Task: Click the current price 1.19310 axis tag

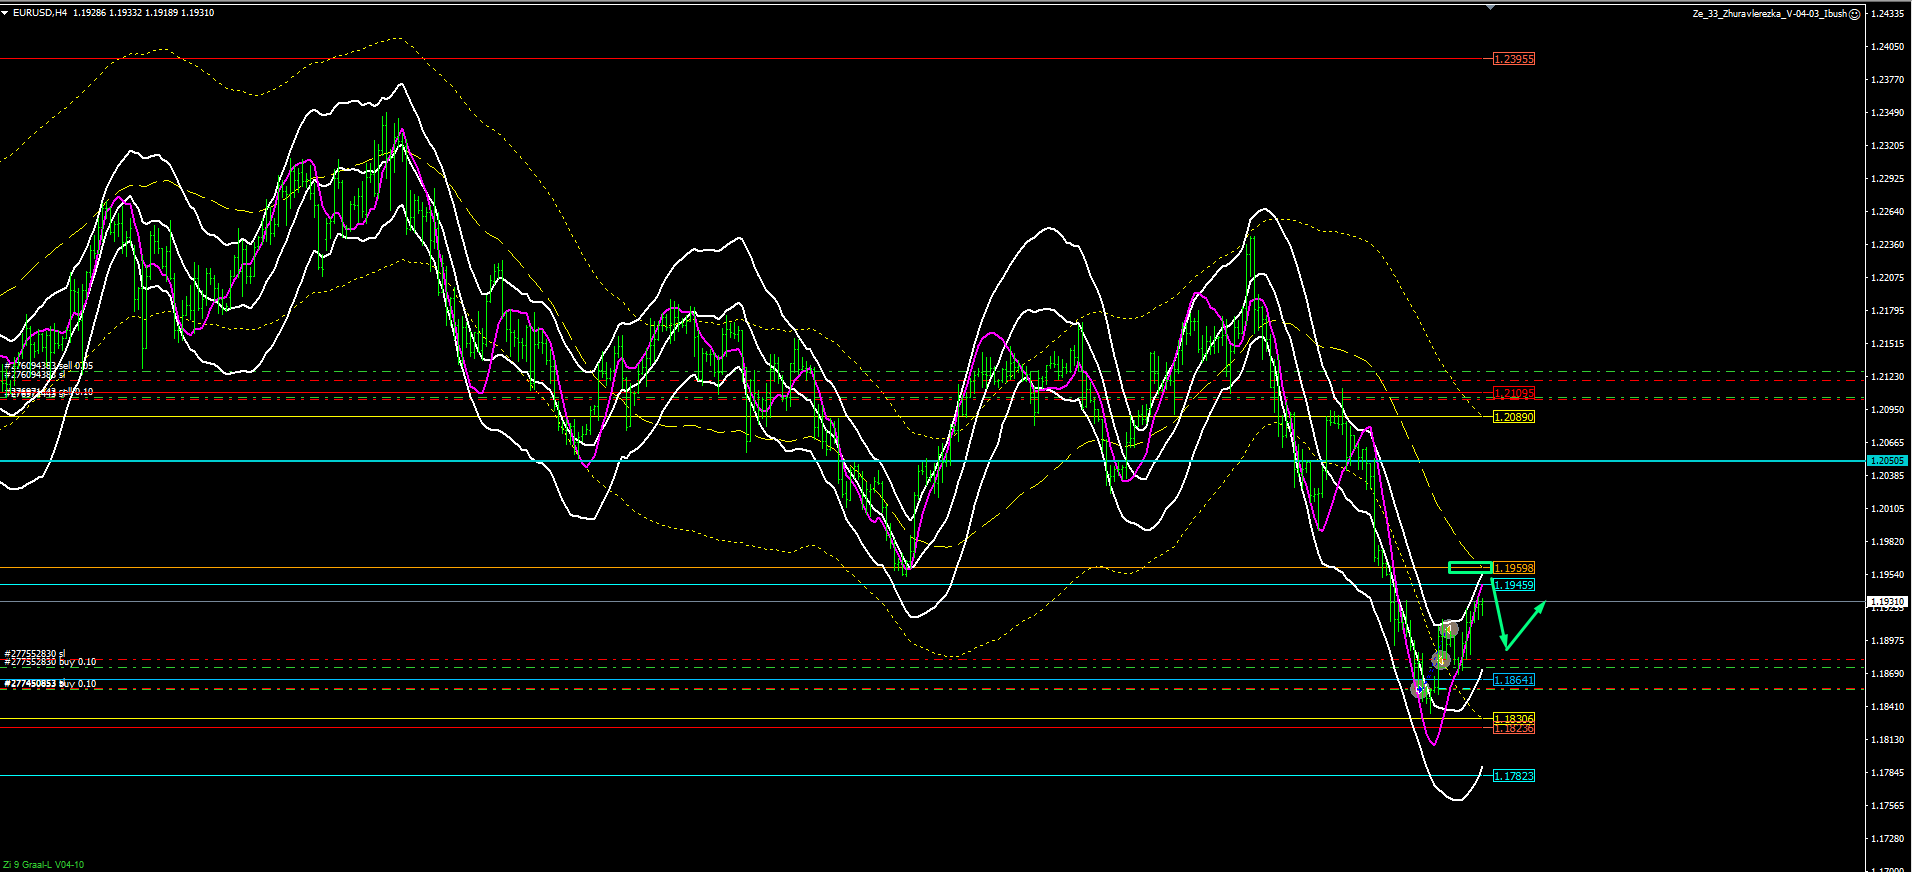Action: [1887, 602]
